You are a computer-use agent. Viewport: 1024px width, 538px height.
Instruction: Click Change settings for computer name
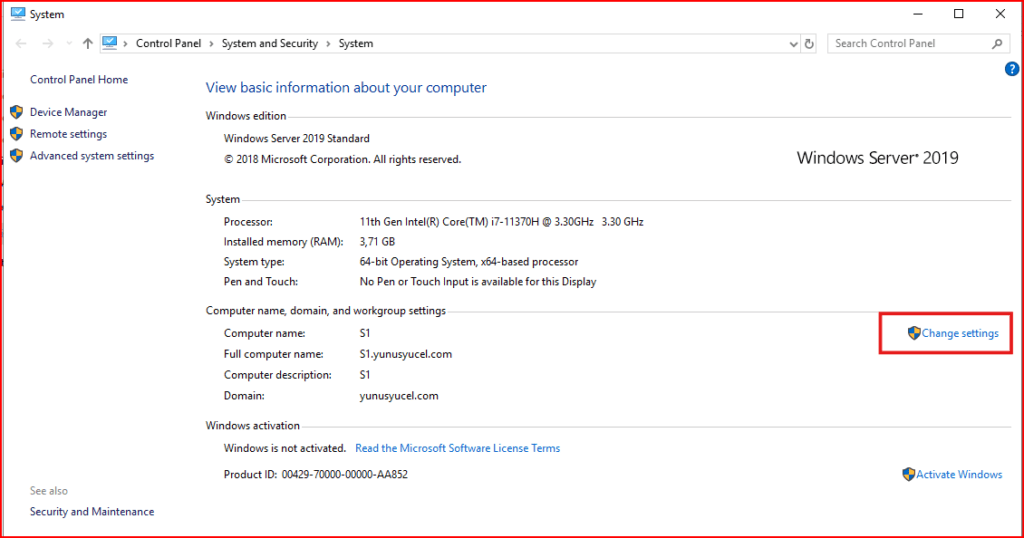click(959, 334)
